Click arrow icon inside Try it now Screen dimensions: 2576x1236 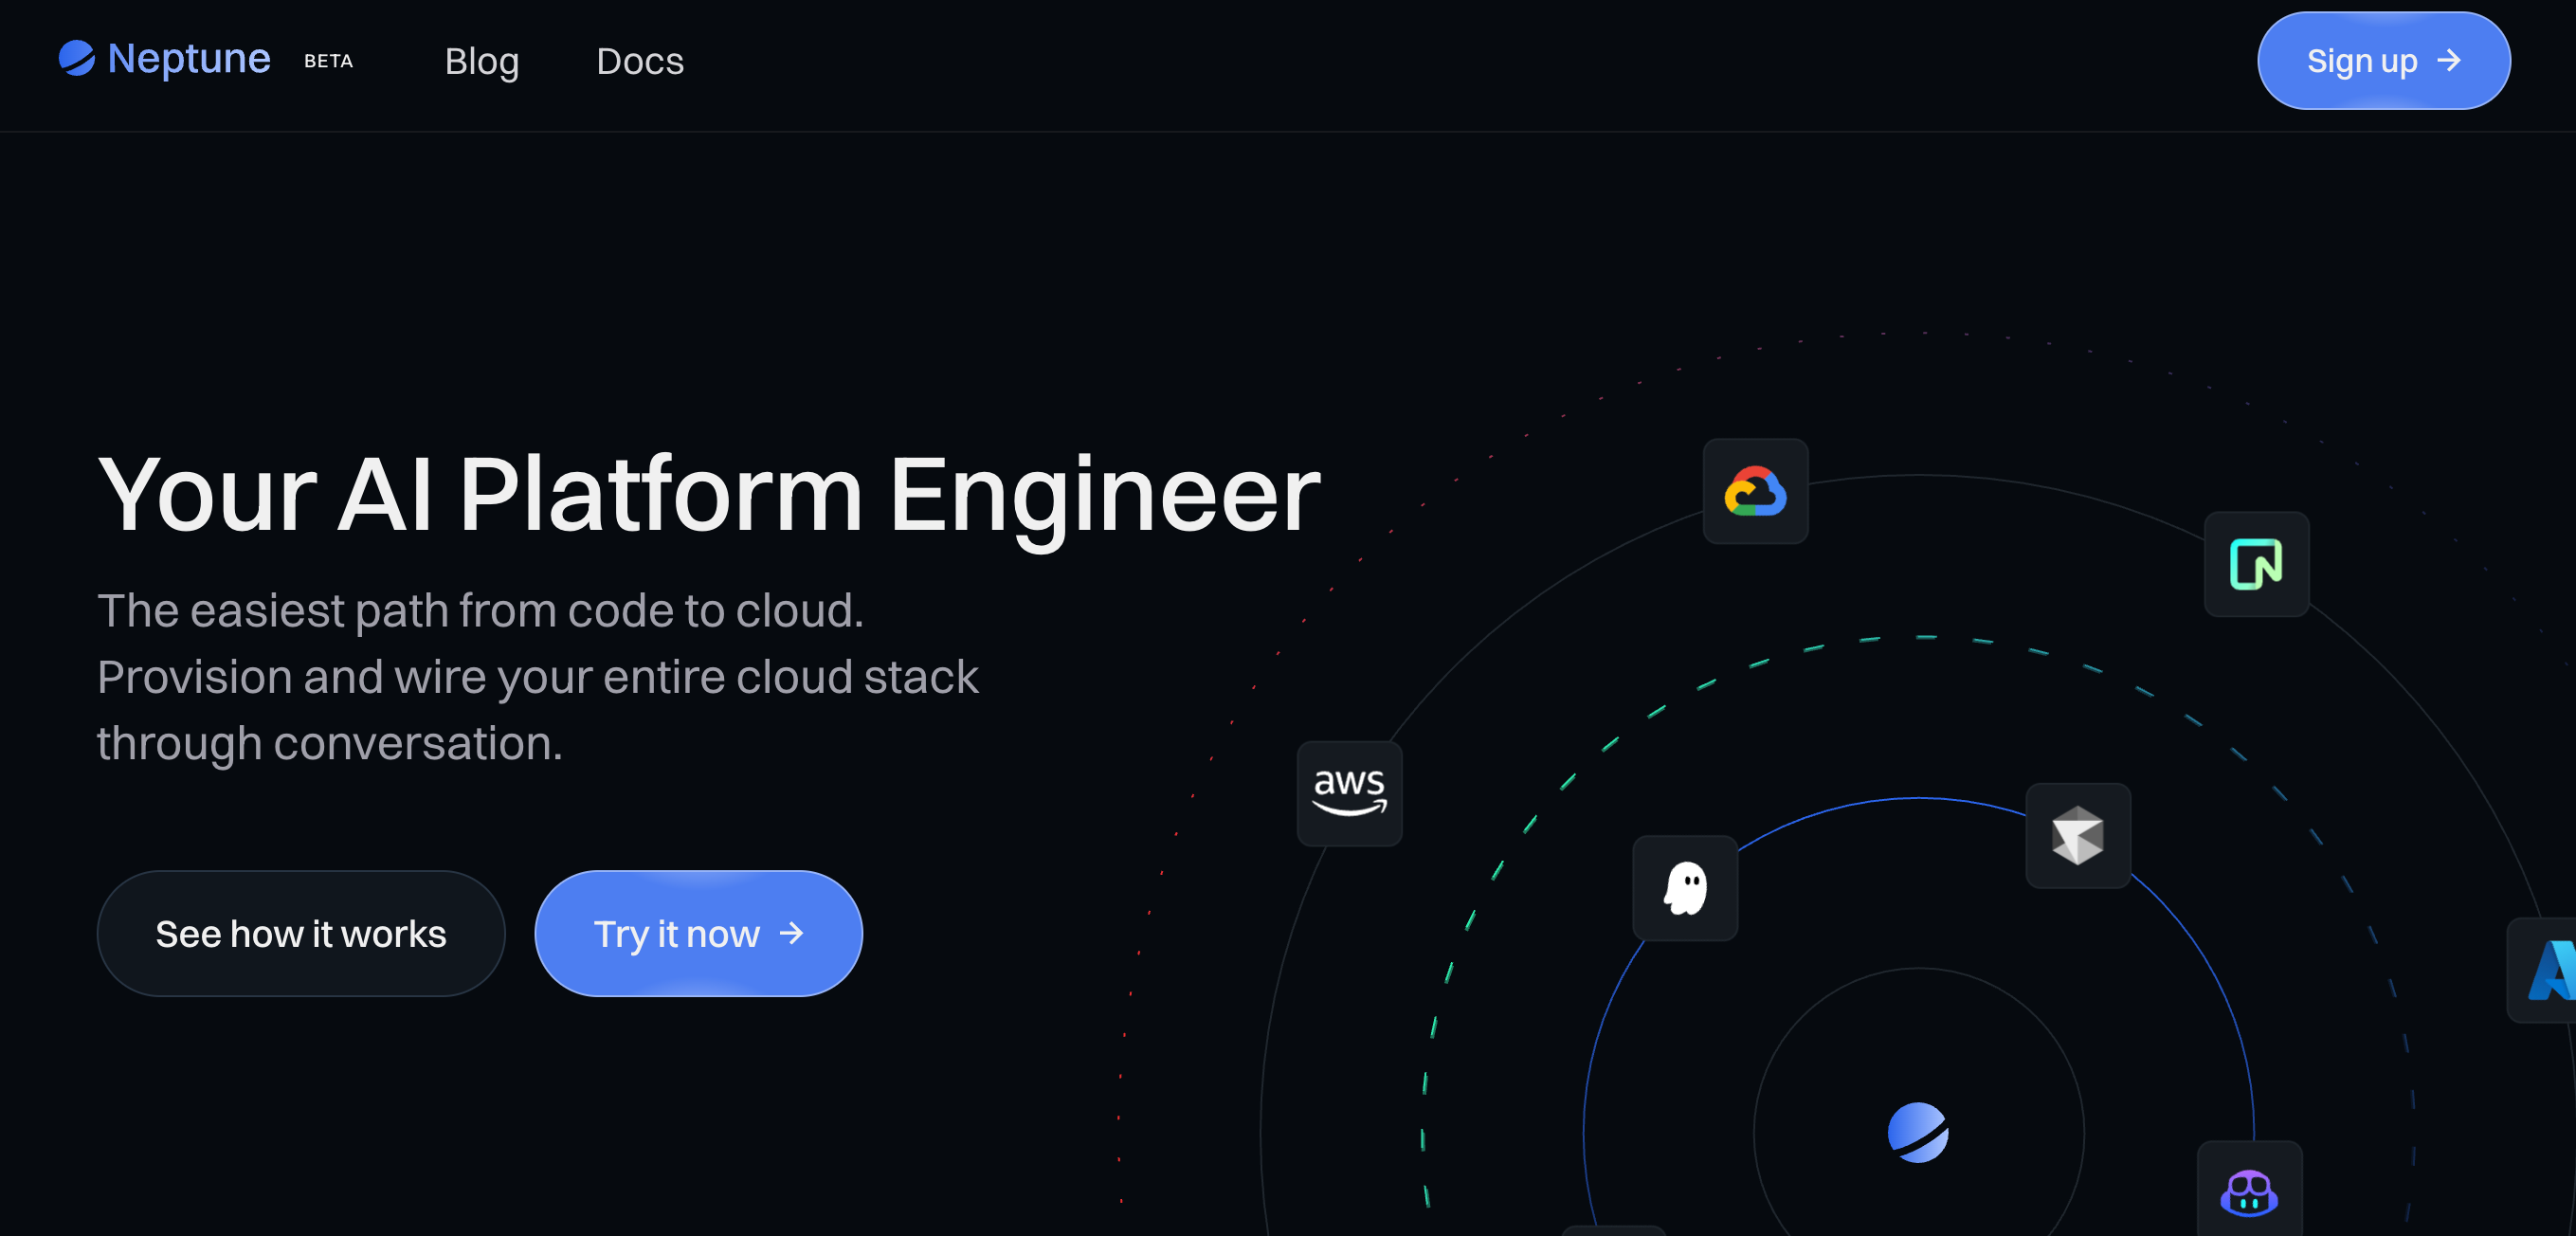click(792, 933)
